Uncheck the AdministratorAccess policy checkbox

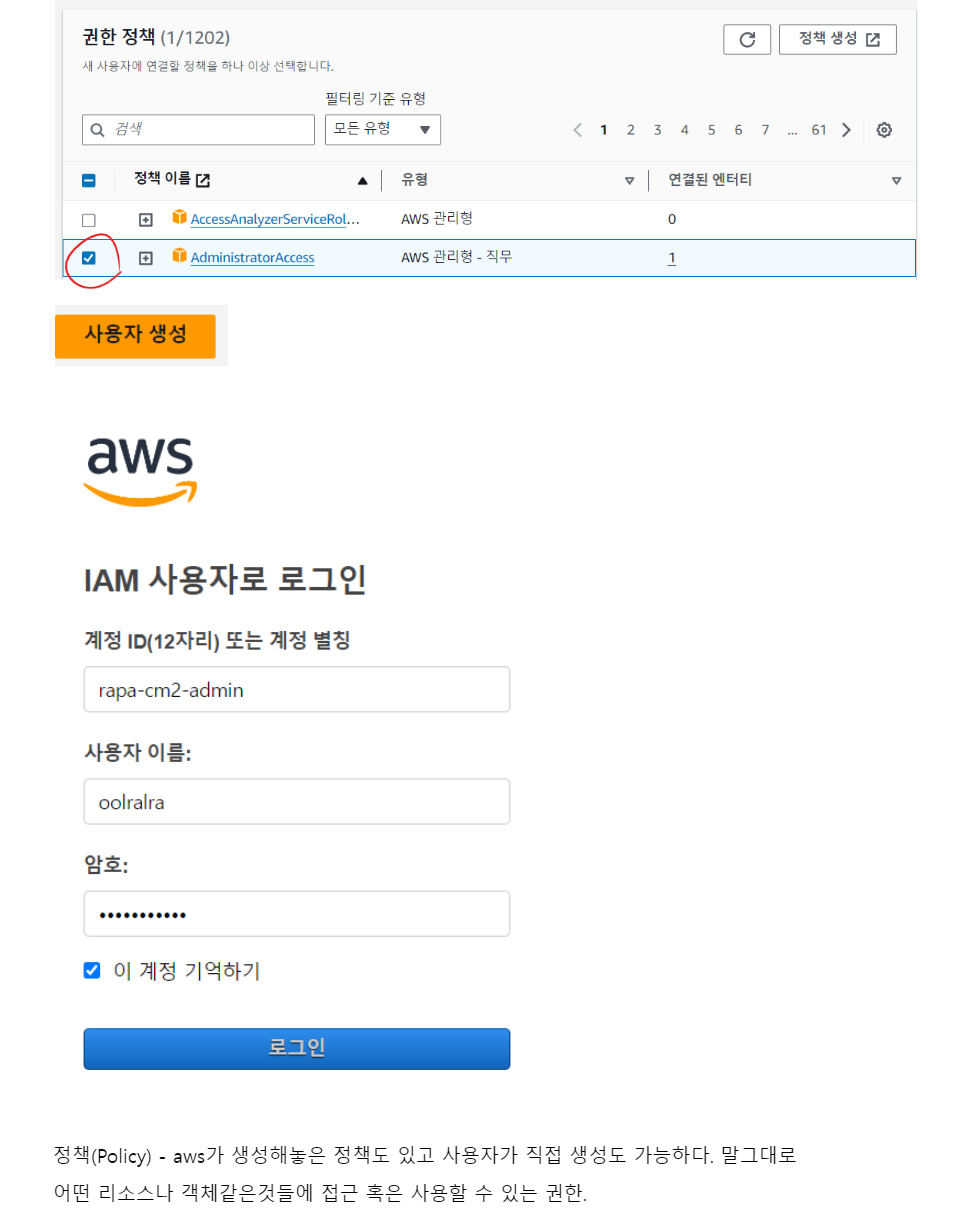click(x=88, y=258)
